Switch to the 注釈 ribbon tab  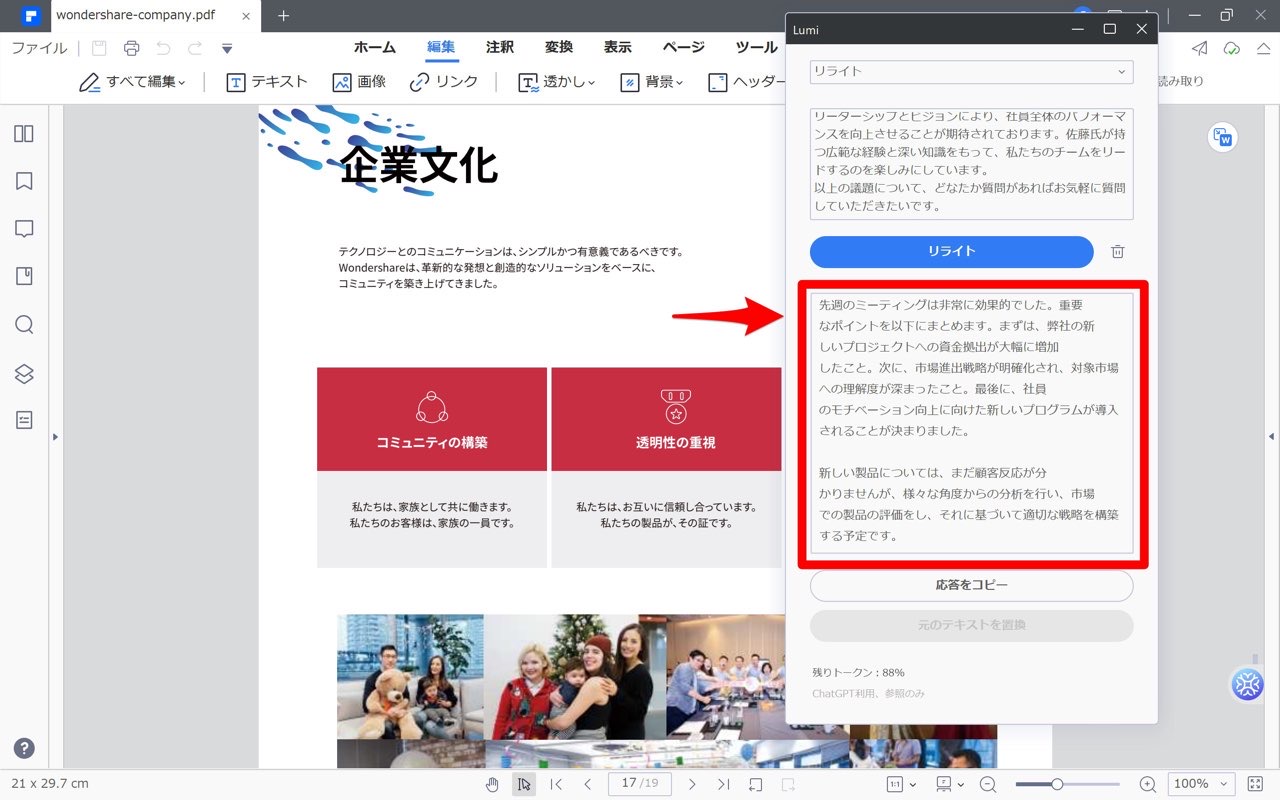(499, 47)
